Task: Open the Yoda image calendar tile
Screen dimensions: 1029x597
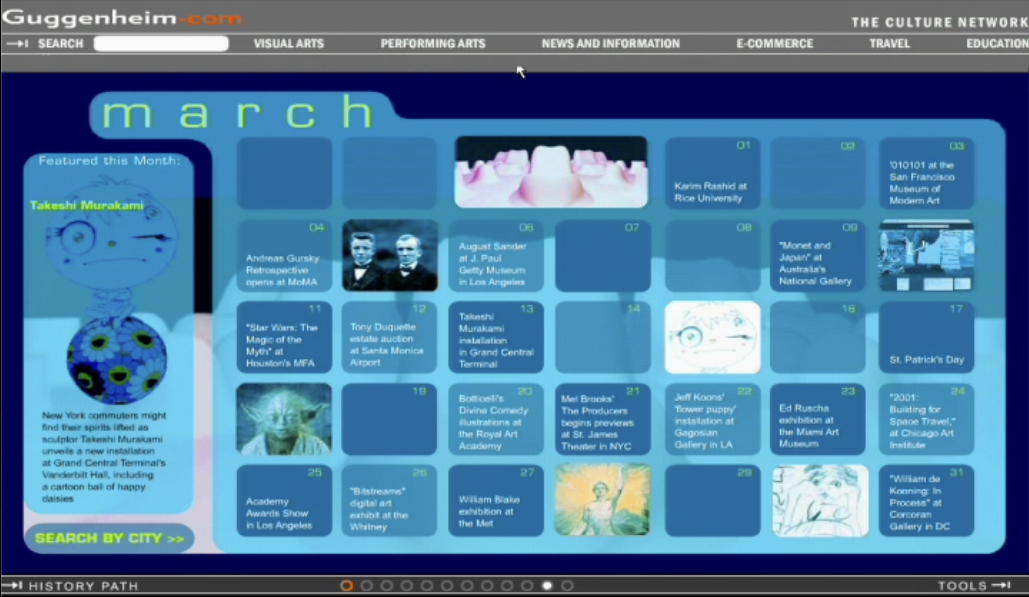Action: coord(284,419)
